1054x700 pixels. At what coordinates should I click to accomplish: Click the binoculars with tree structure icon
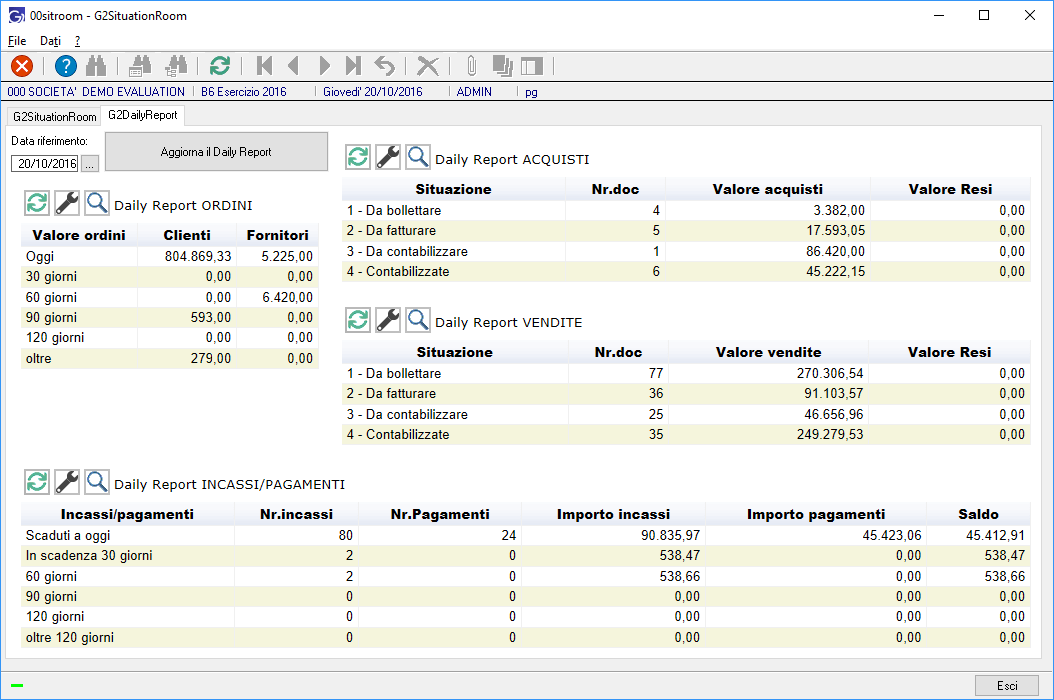point(176,66)
